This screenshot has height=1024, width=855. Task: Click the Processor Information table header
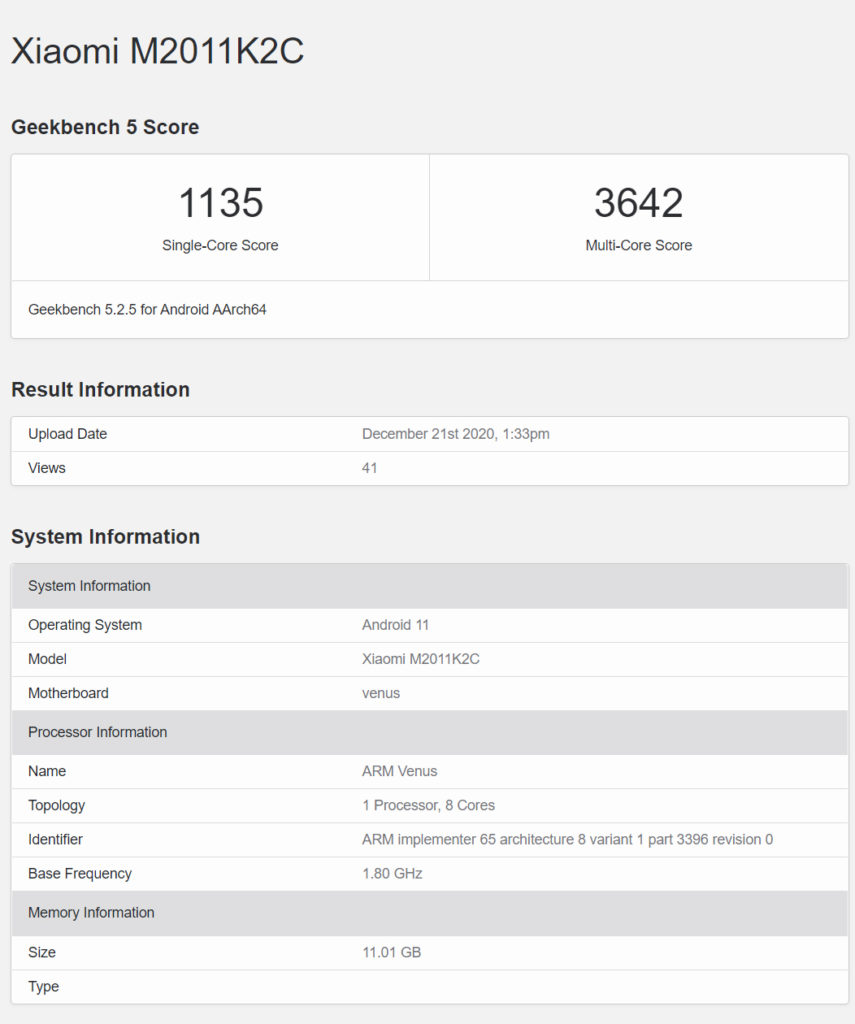(430, 732)
